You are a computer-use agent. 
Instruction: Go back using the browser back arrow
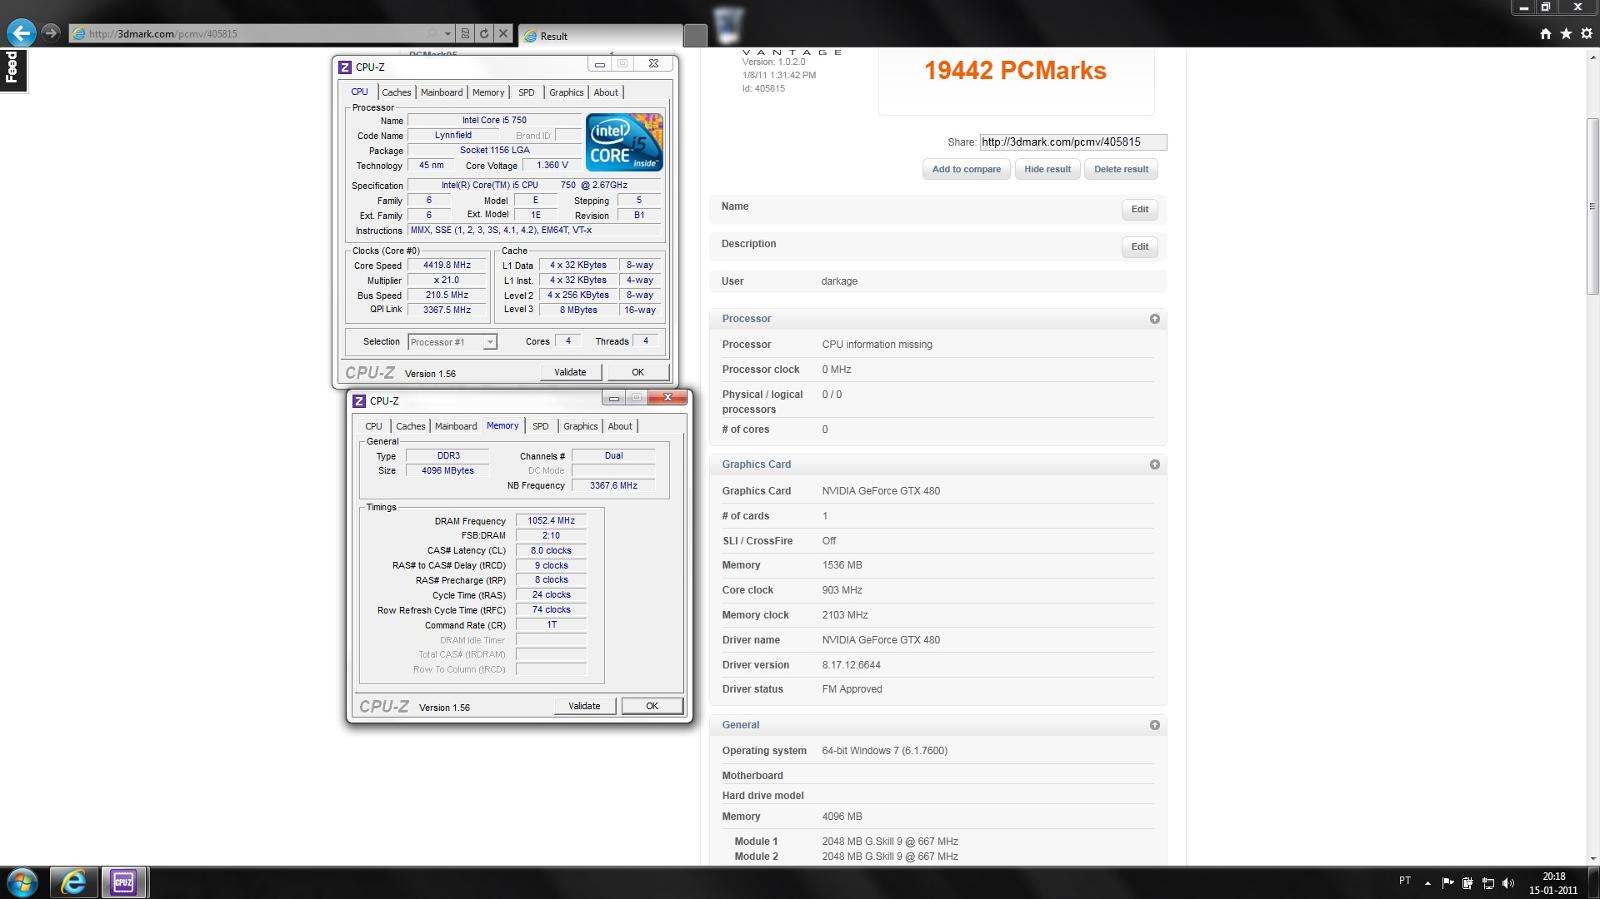point(21,33)
